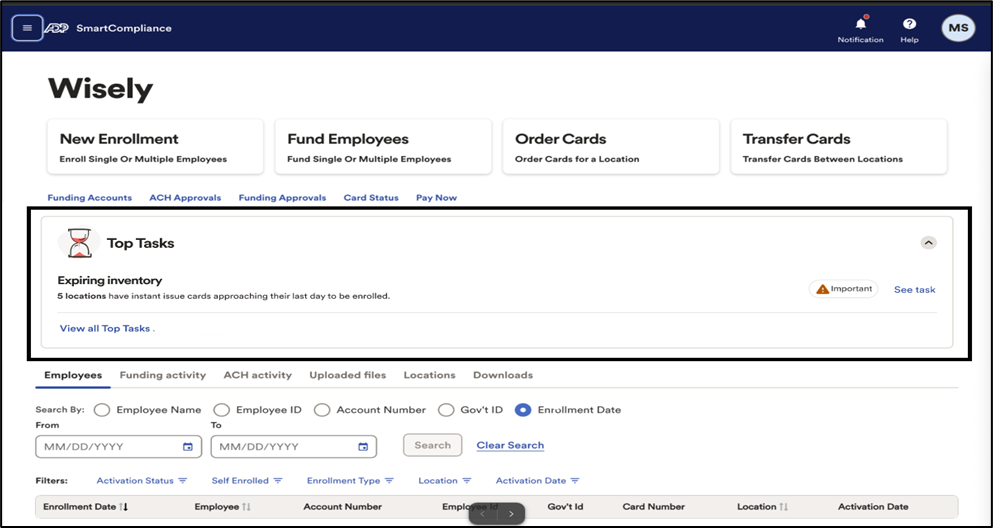Viewport: 993px width, 528px height.
Task: Click See task link
Action: [914, 289]
